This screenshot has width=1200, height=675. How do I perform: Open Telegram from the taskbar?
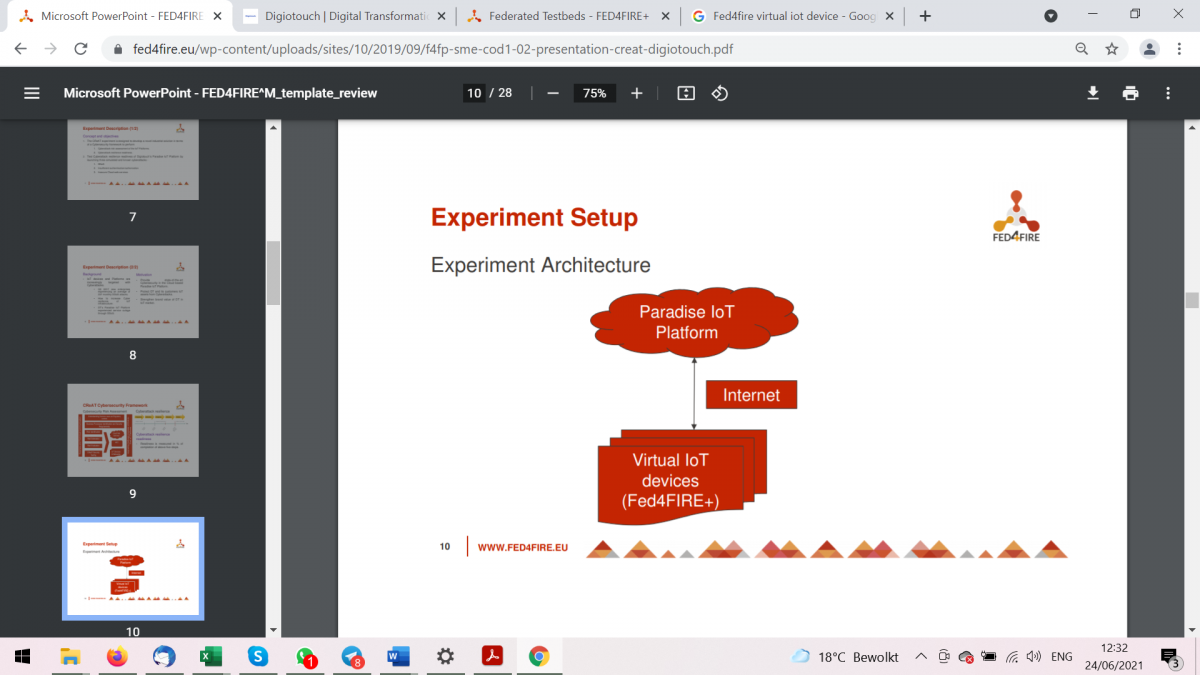tap(352, 656)
